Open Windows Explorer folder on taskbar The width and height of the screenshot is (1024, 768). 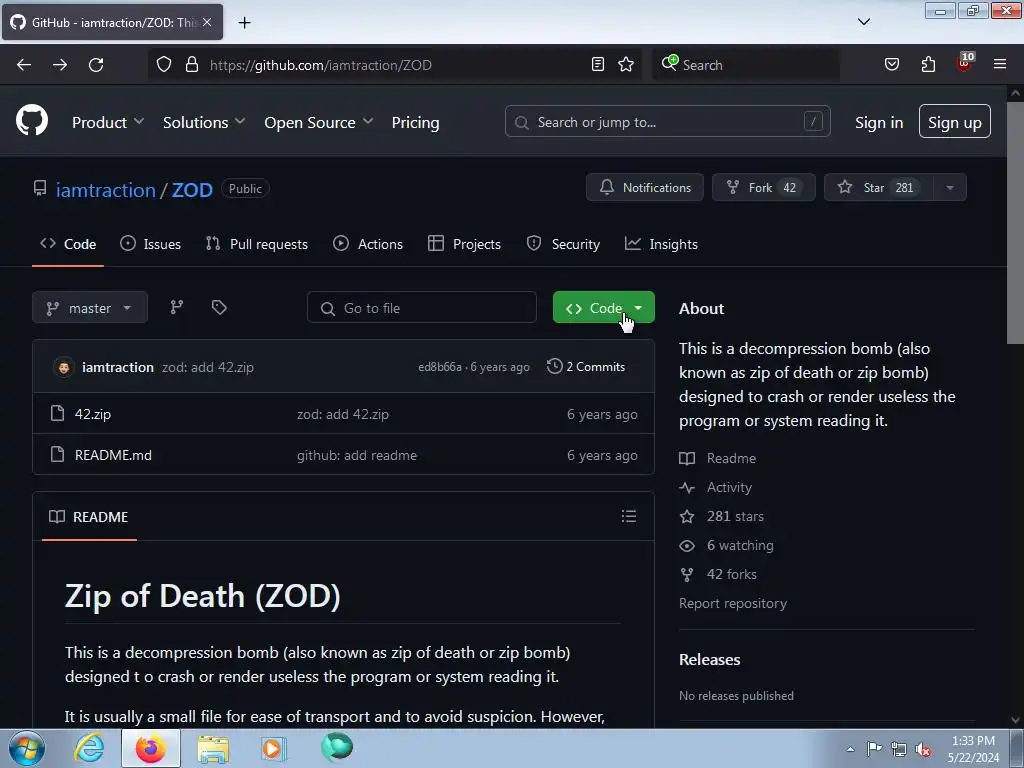213,749
